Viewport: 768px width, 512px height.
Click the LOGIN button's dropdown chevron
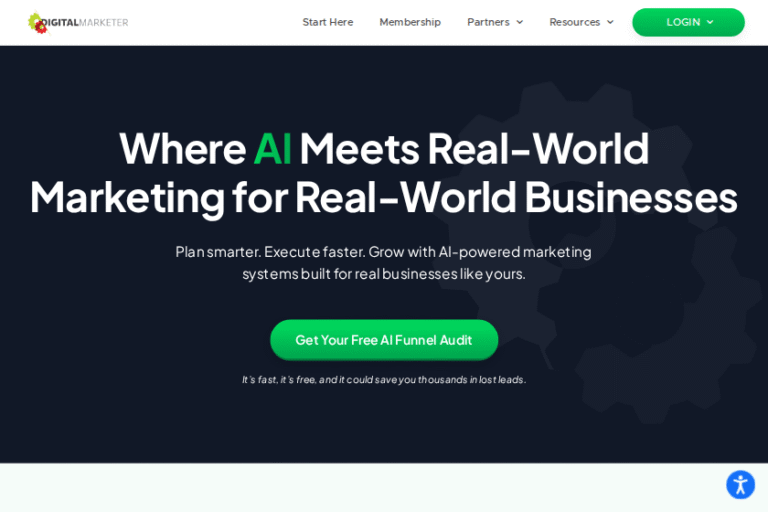[x=710, y=22]
